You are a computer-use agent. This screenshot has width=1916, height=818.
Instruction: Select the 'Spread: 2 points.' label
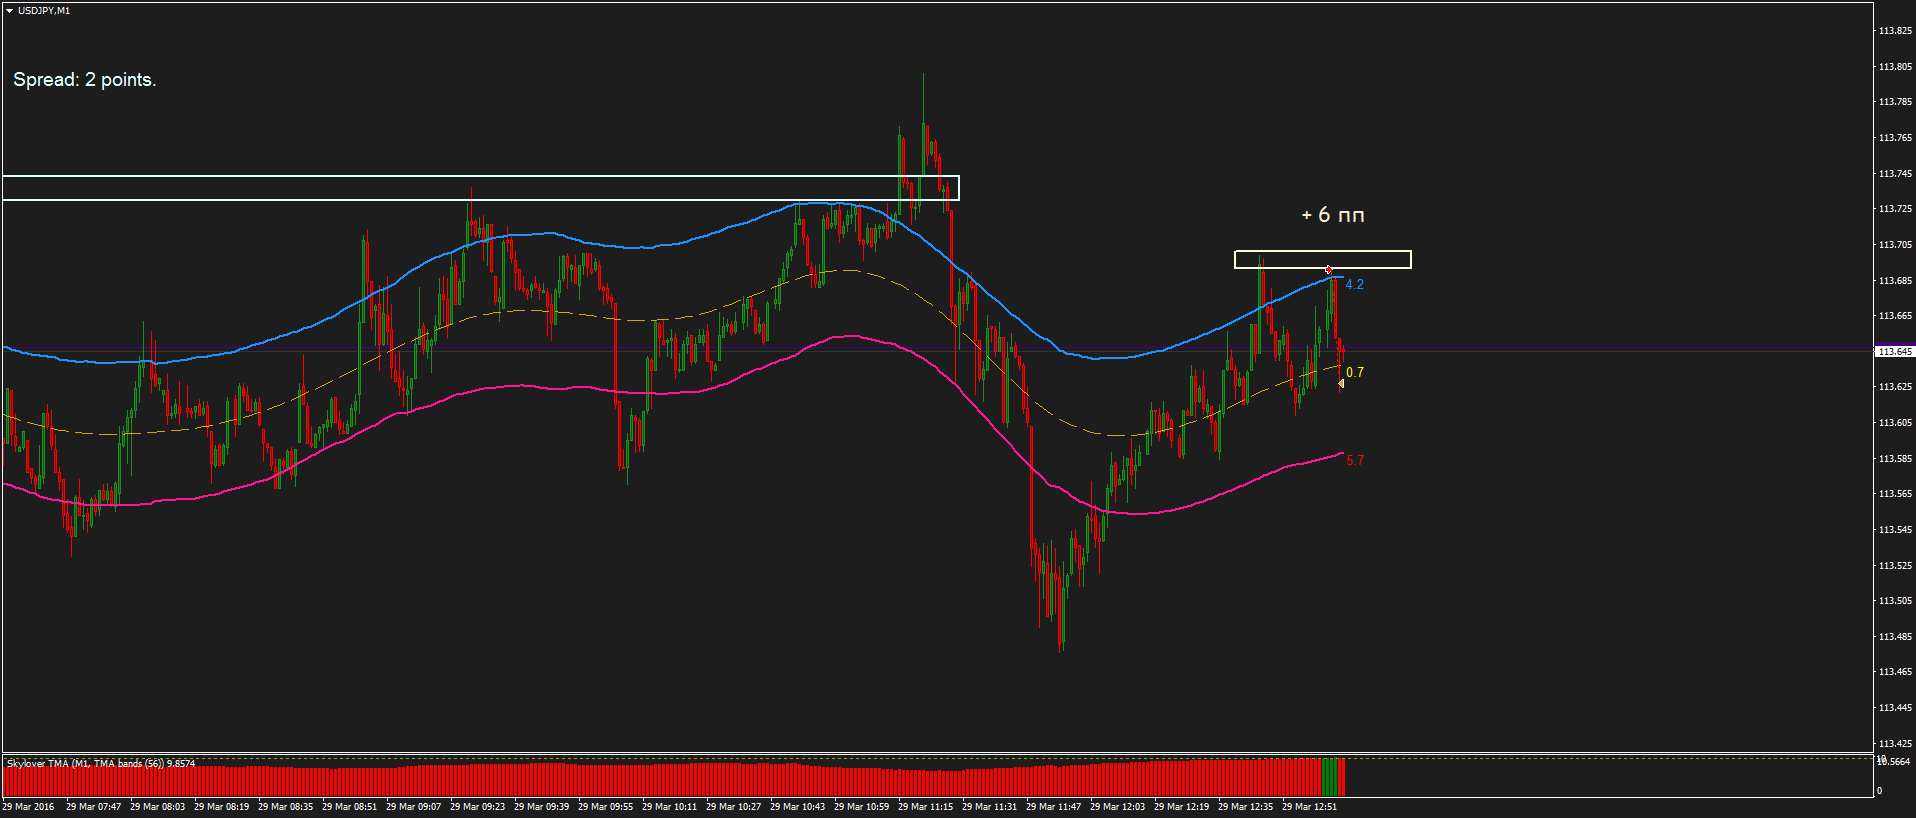pos(85,80)
